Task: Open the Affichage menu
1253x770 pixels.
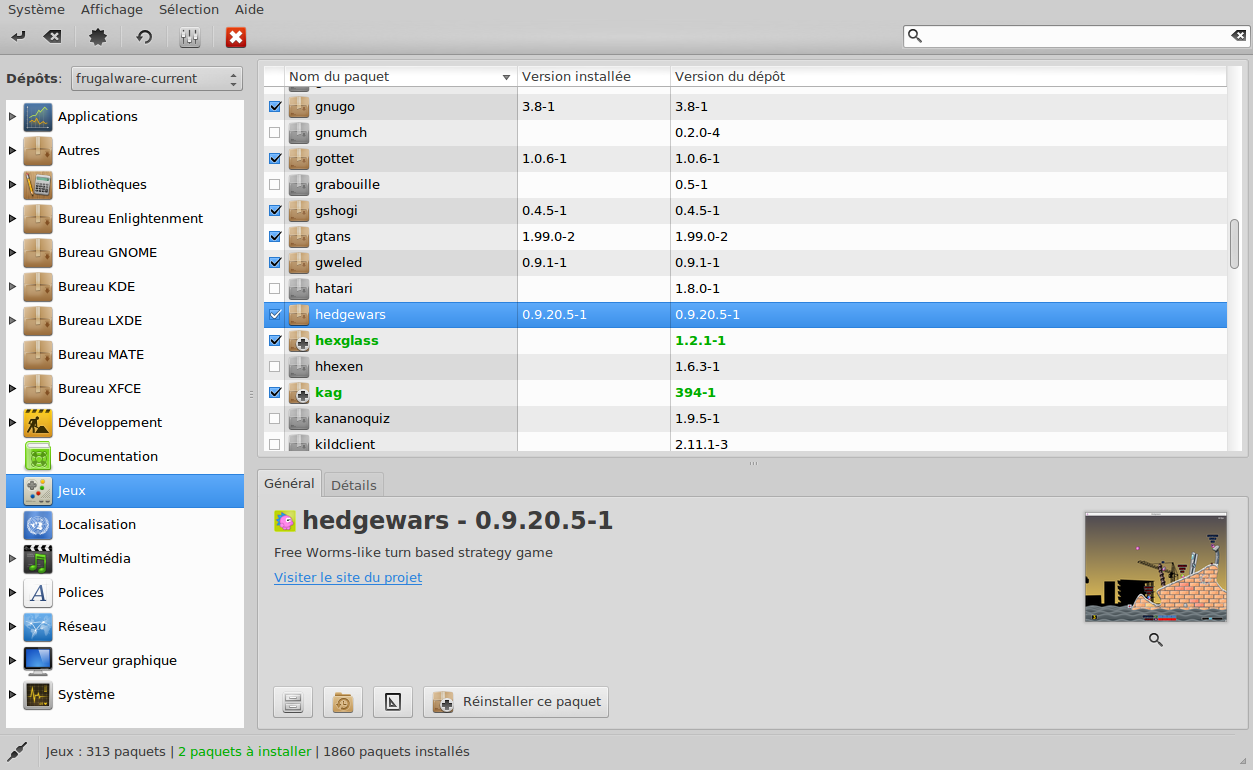Action: coord(112,9)
